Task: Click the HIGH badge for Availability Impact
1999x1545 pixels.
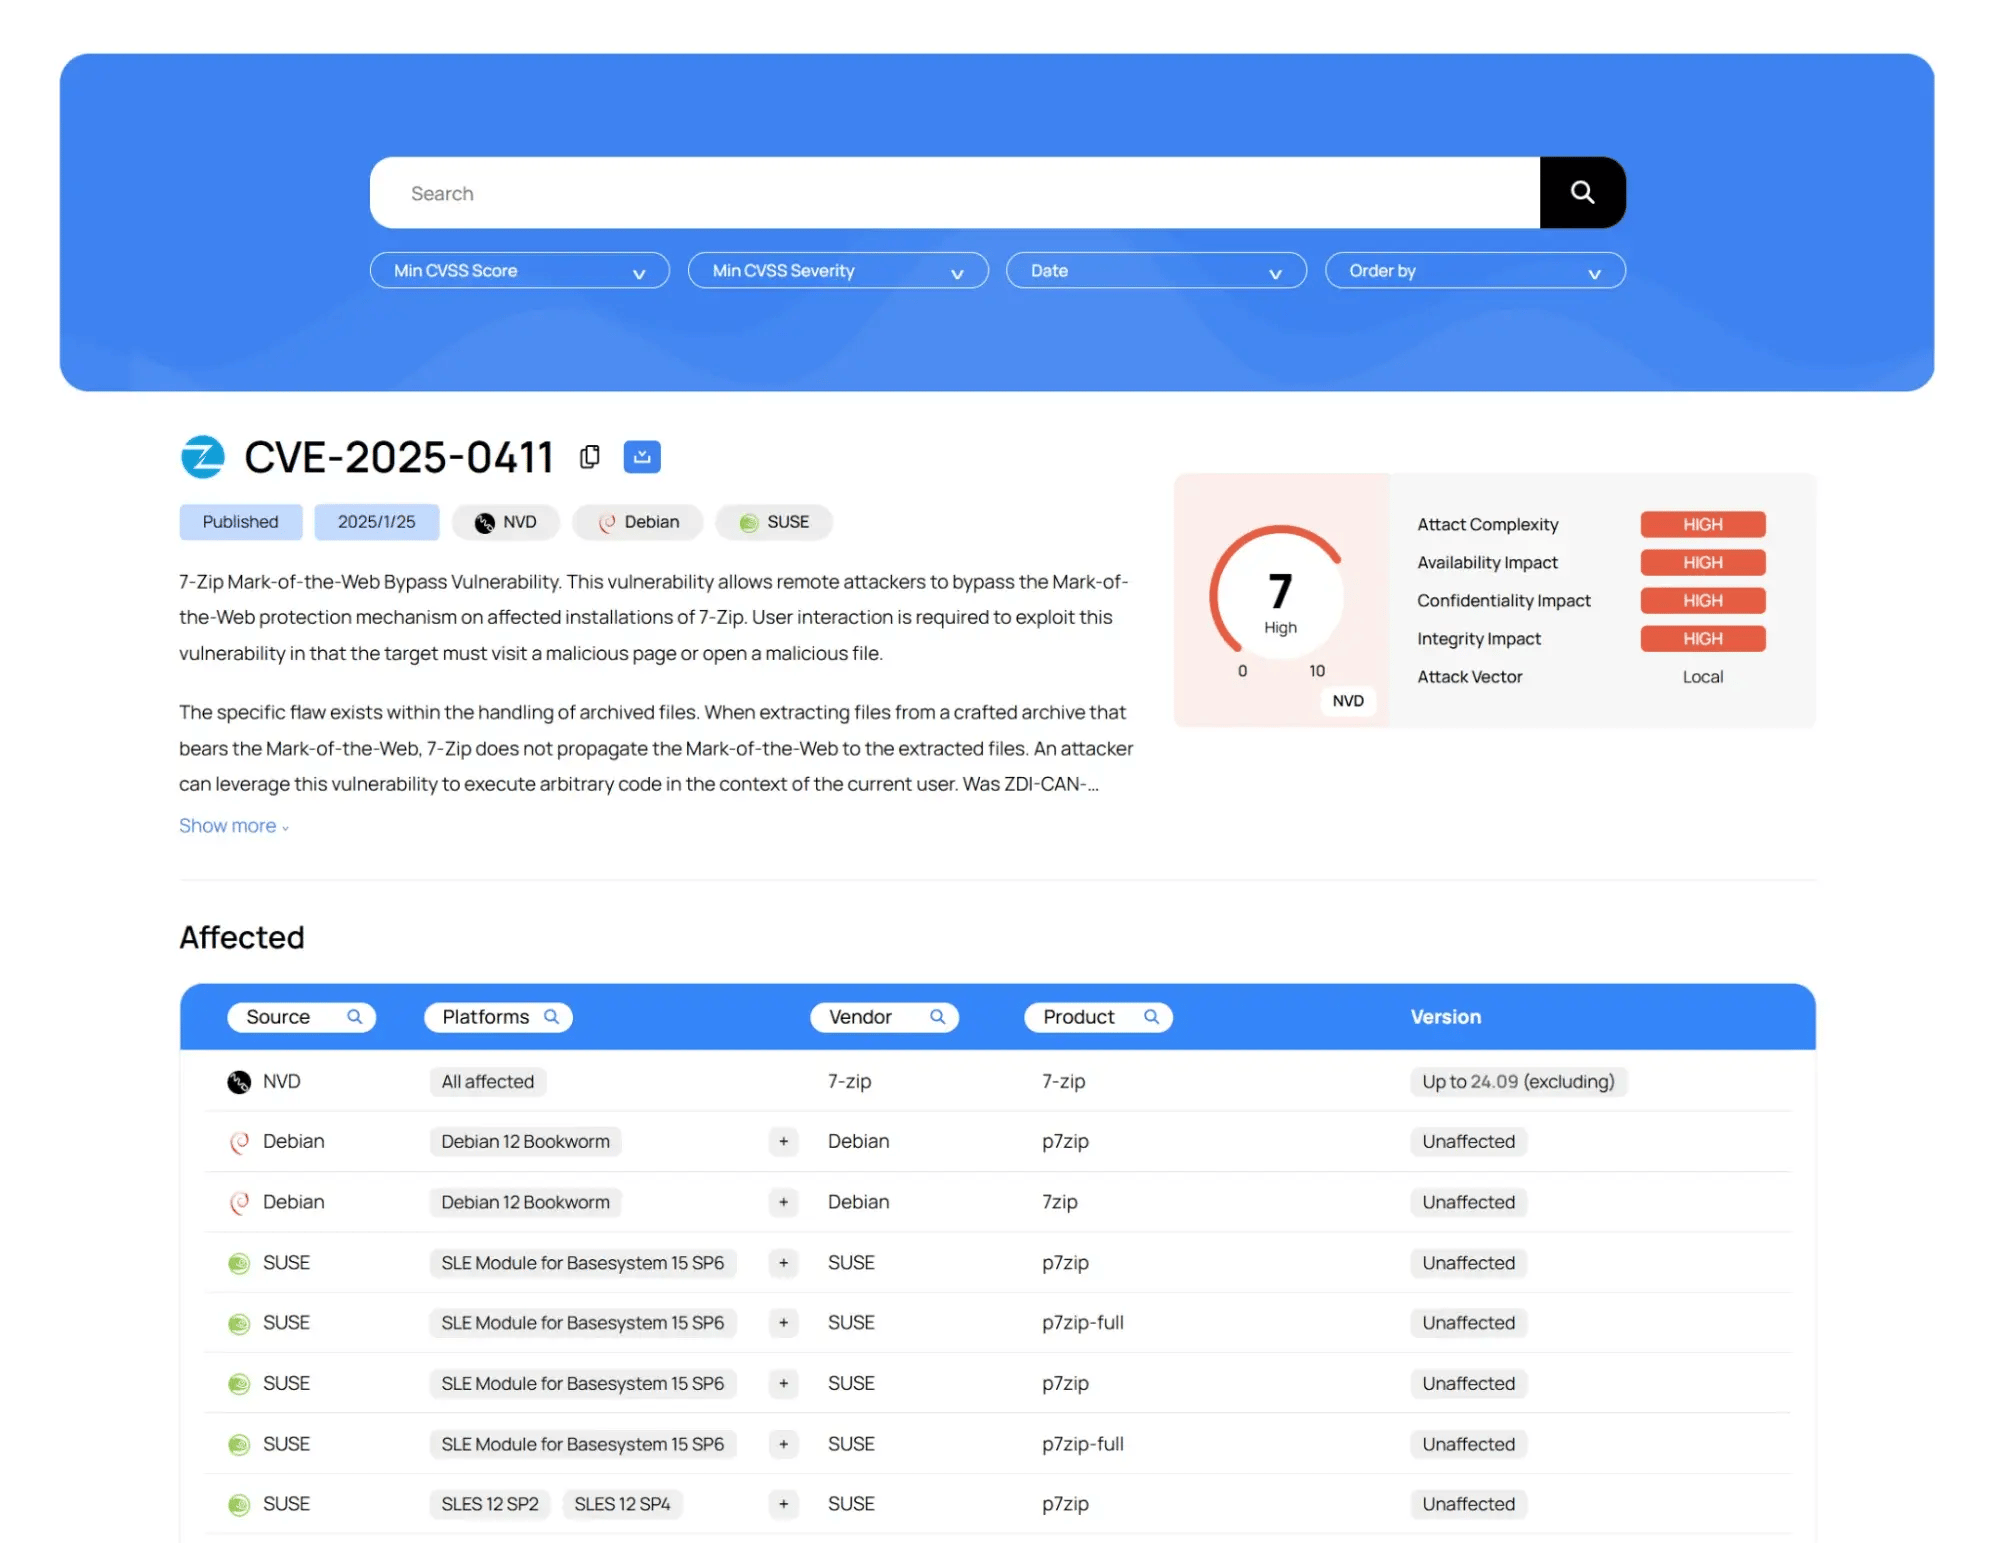Action: coord(1702,562)
